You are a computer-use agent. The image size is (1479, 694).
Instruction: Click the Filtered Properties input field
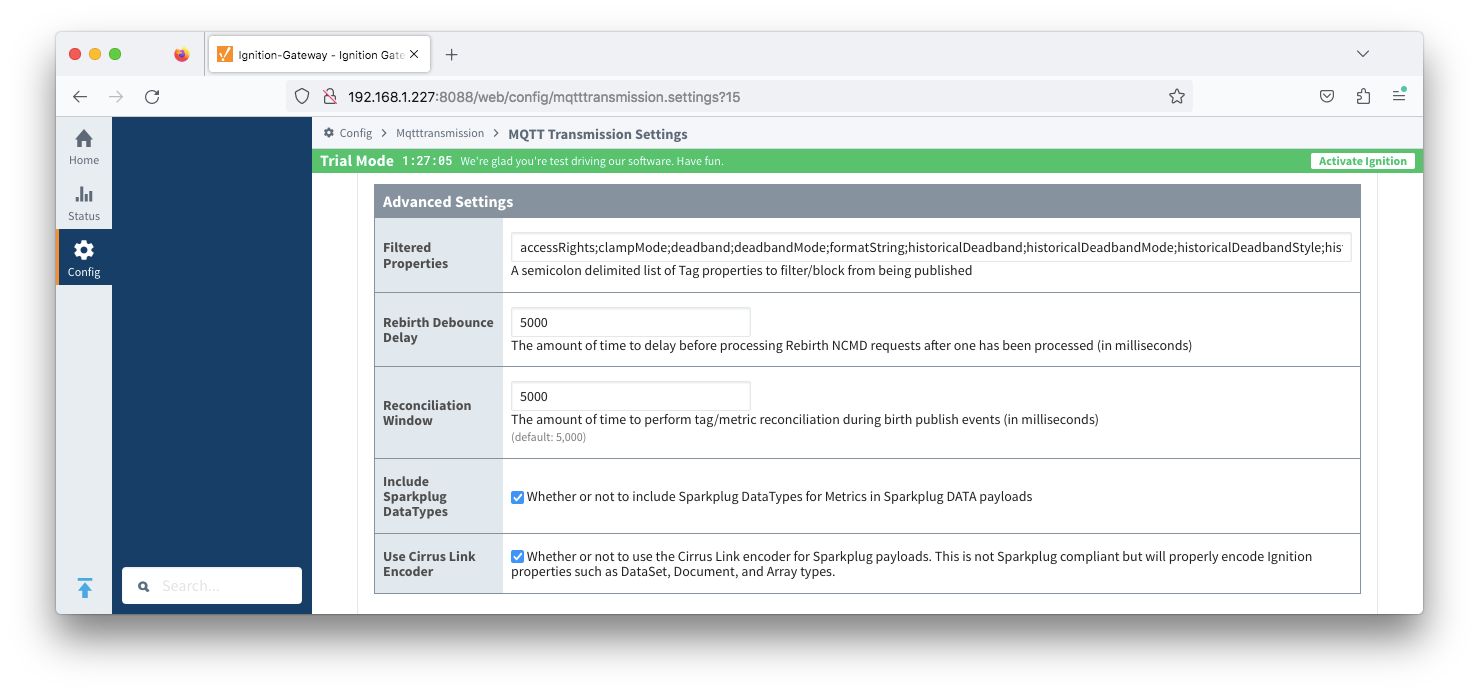pyautogui.click(x=931, y=247)
